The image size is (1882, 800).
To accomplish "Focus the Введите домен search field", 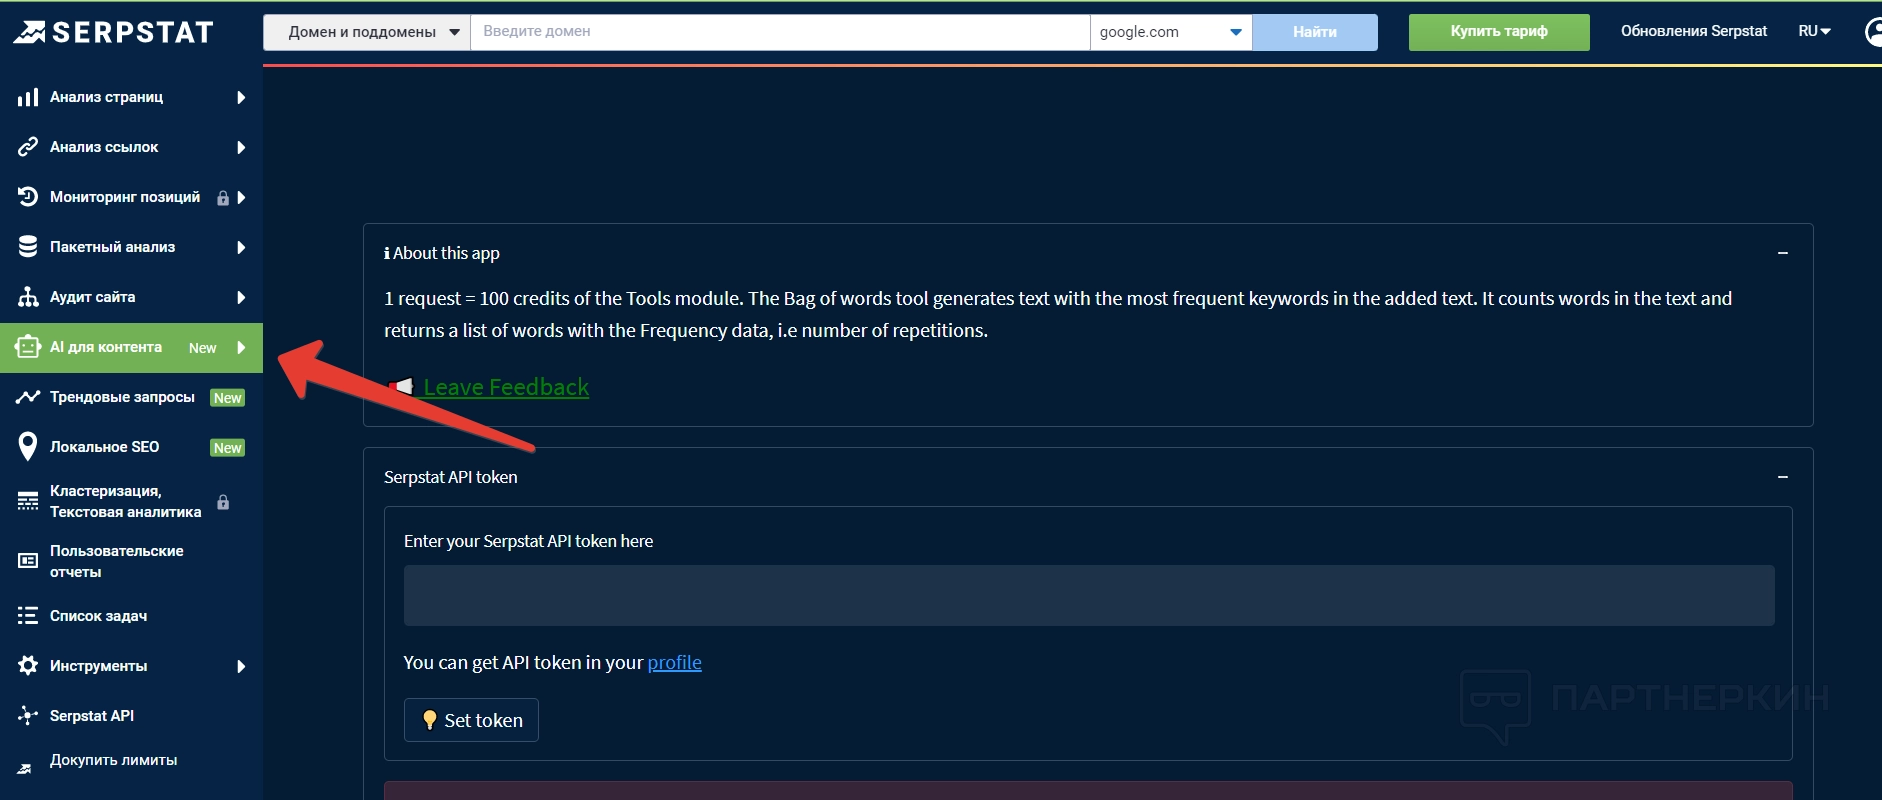I will (780, 32).
